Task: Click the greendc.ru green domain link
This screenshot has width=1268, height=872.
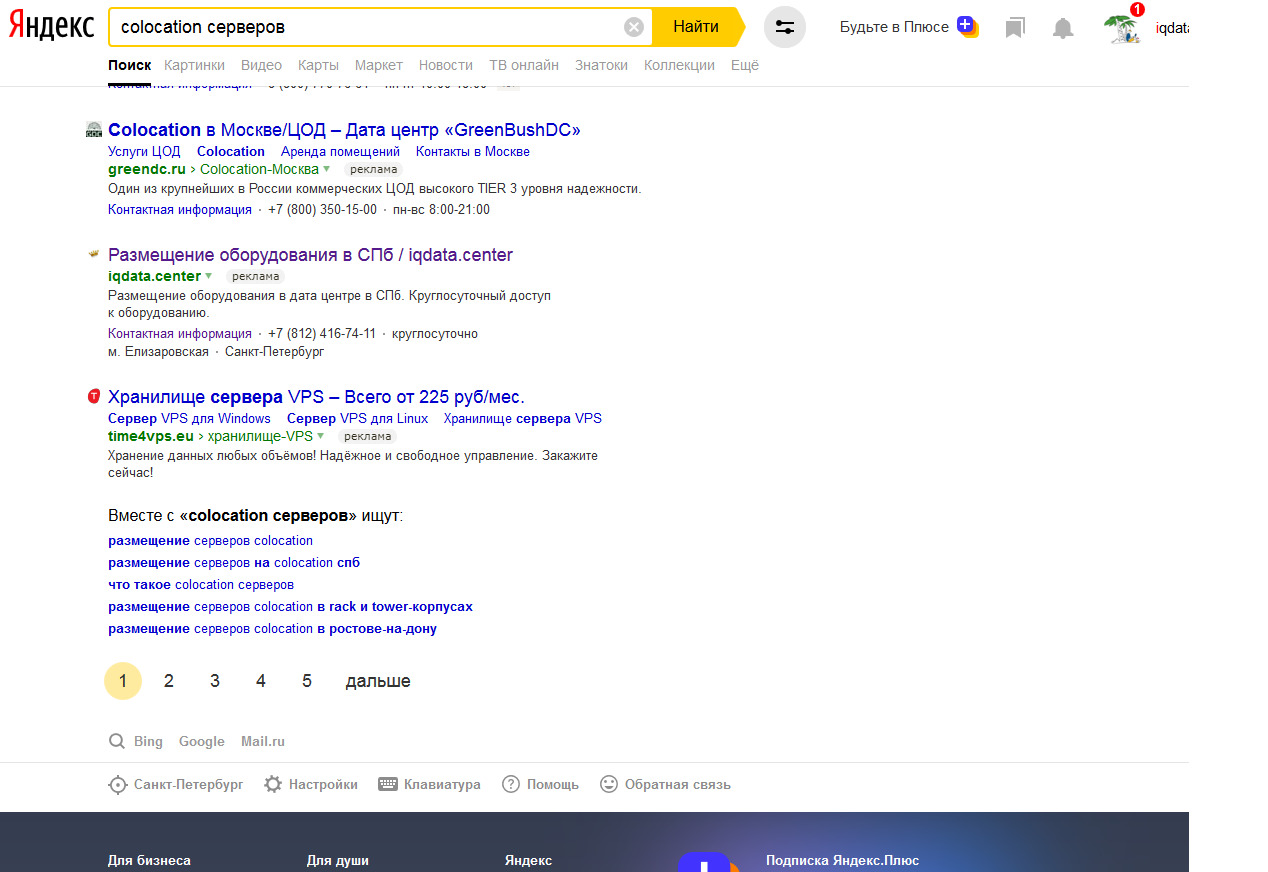Action: 147,170
